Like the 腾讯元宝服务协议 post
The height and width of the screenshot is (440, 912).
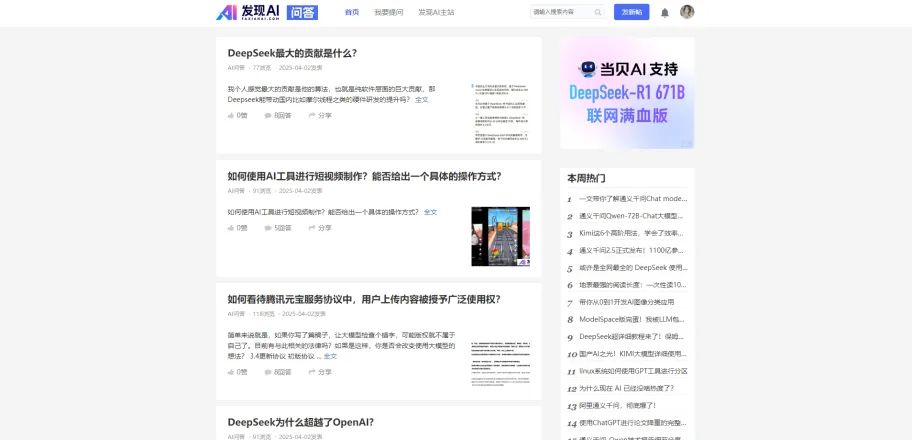[237, 372]
